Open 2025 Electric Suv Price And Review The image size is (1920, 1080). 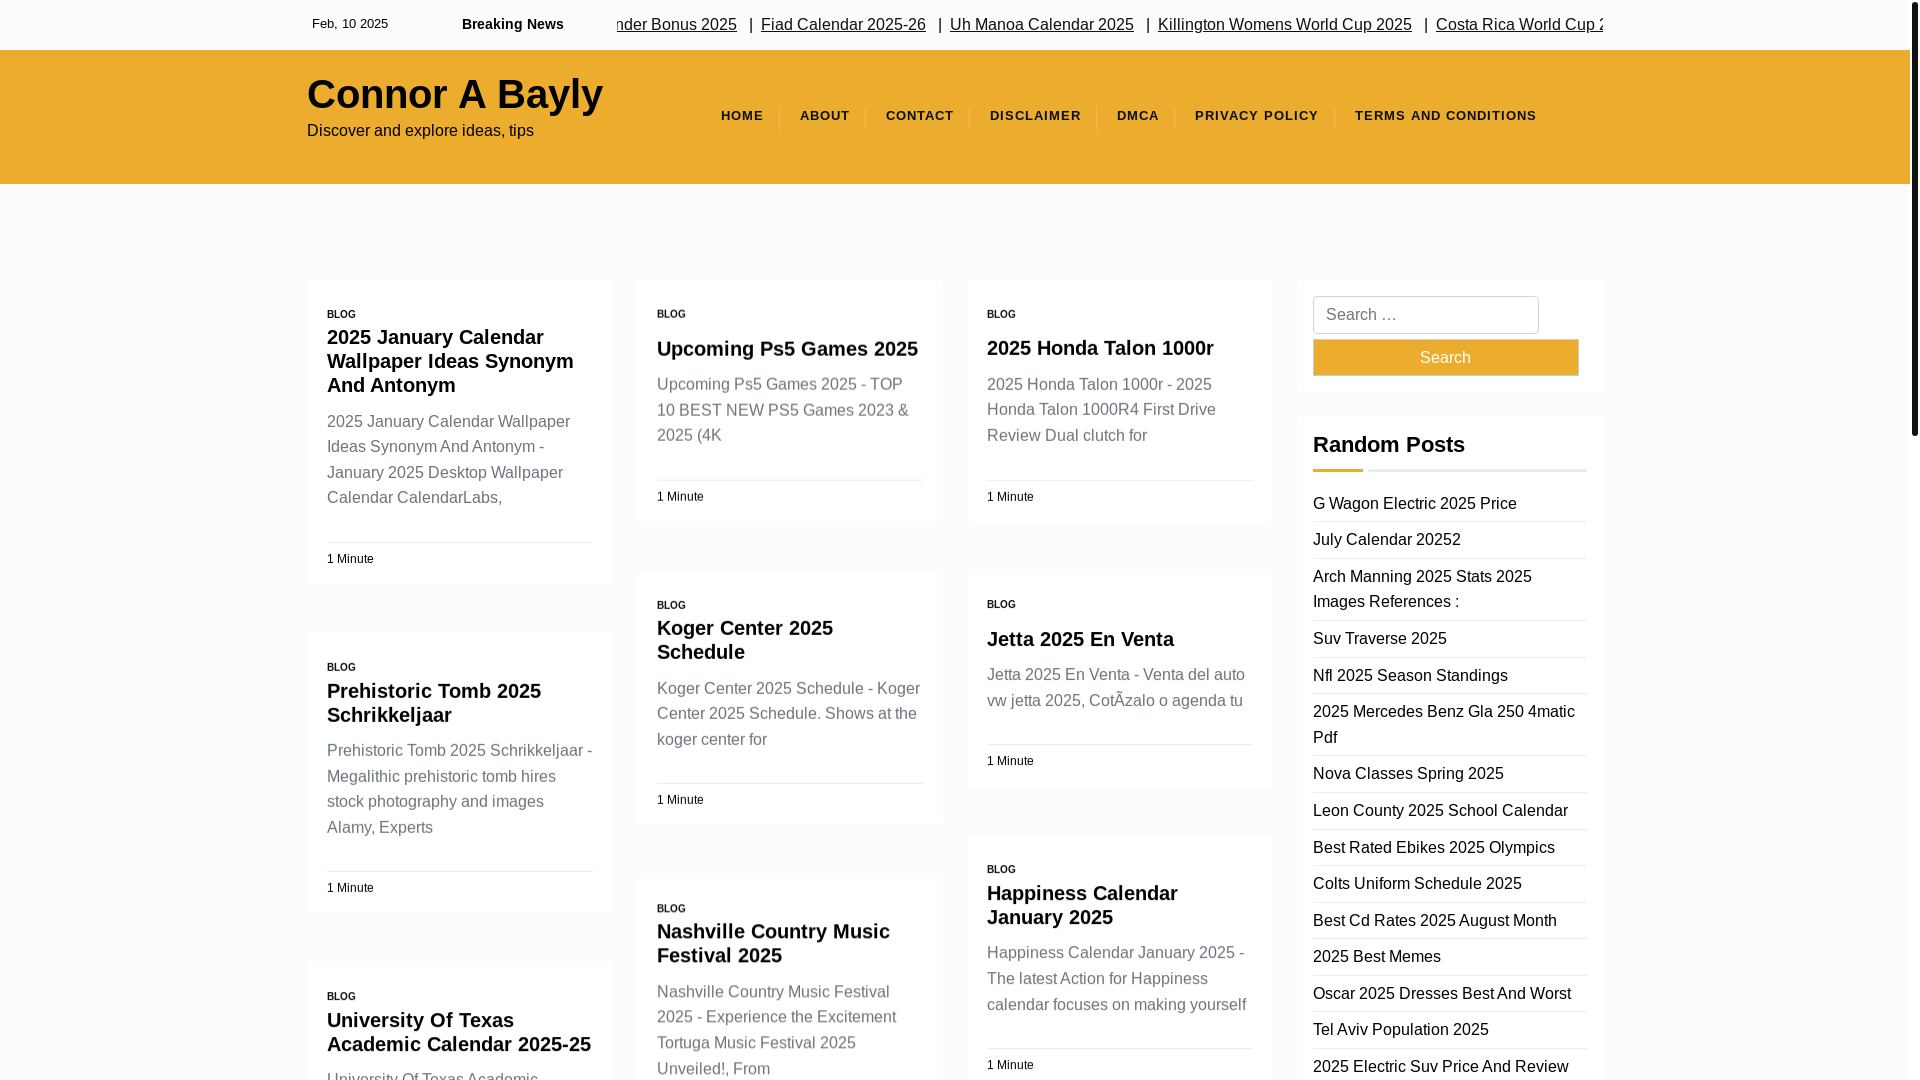(x=1440, y=1067)
